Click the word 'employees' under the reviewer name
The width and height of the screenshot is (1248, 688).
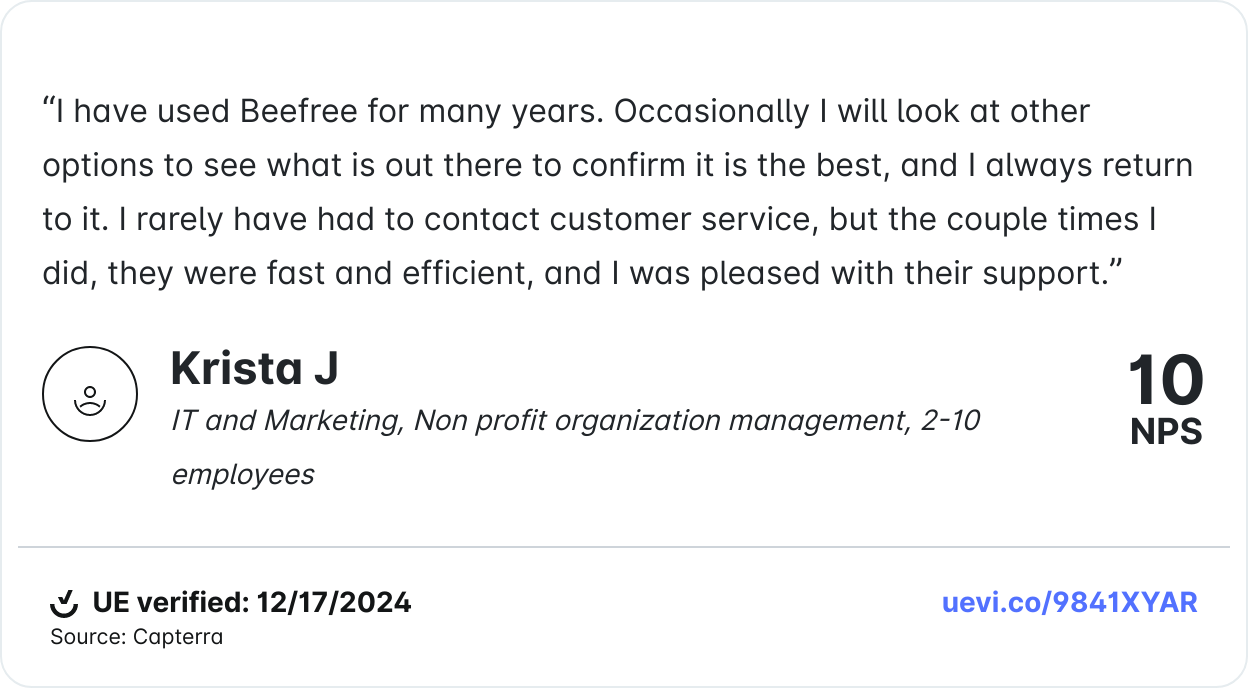pyautogui.click(x=243, y=474)
